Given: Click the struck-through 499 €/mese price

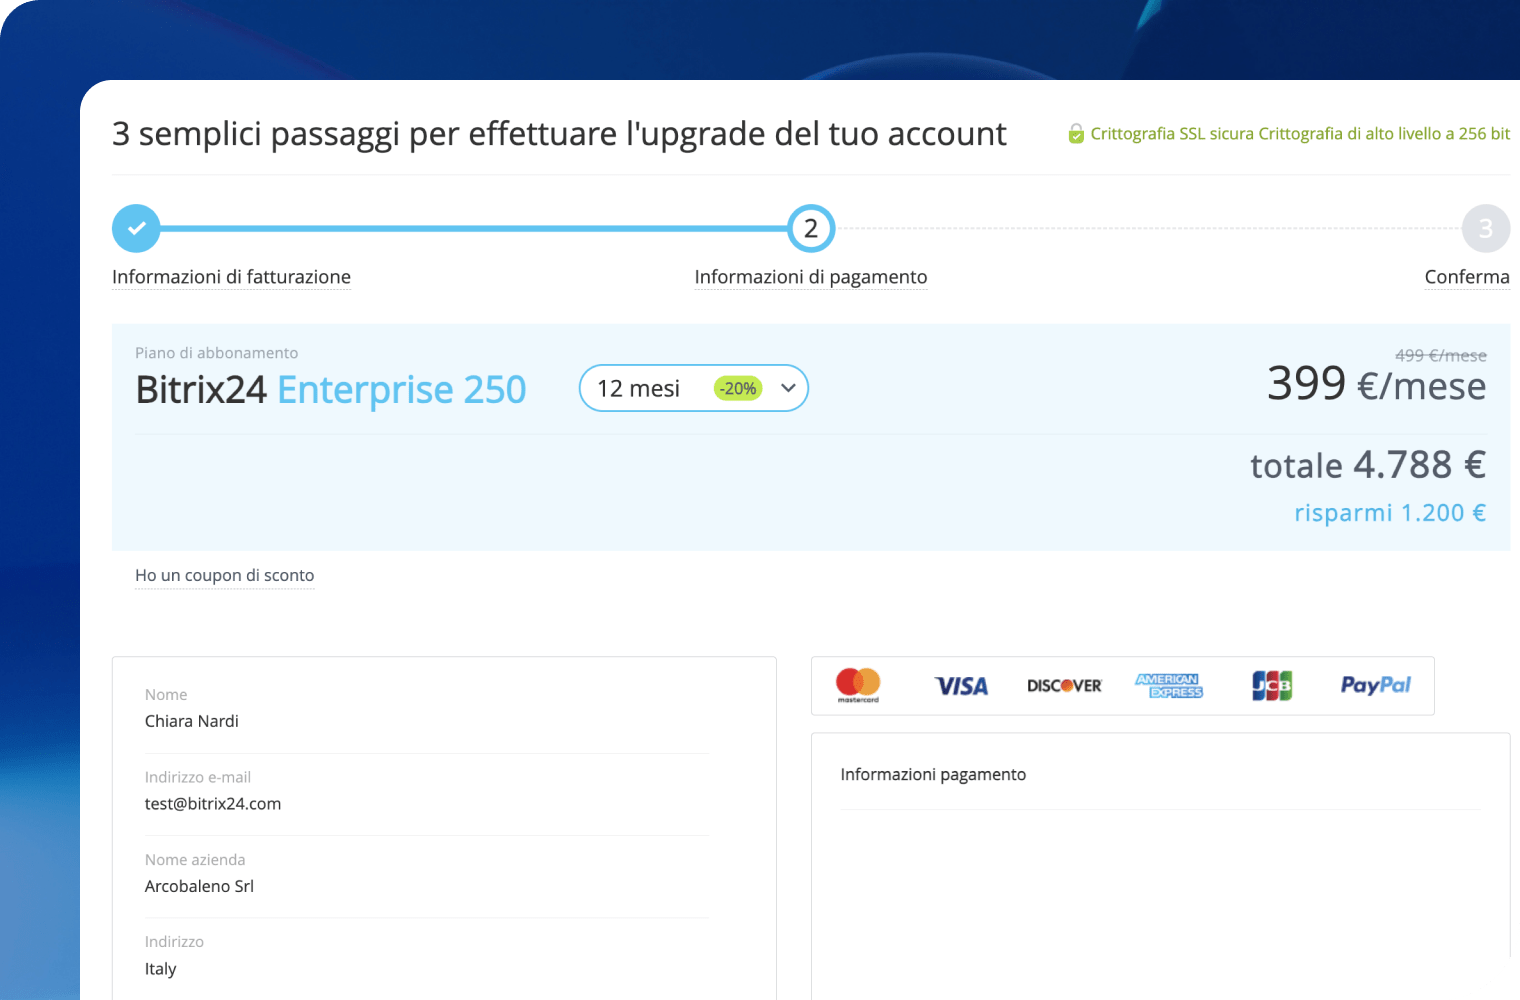Looking at the screenshot, I should coord(1440,355).
